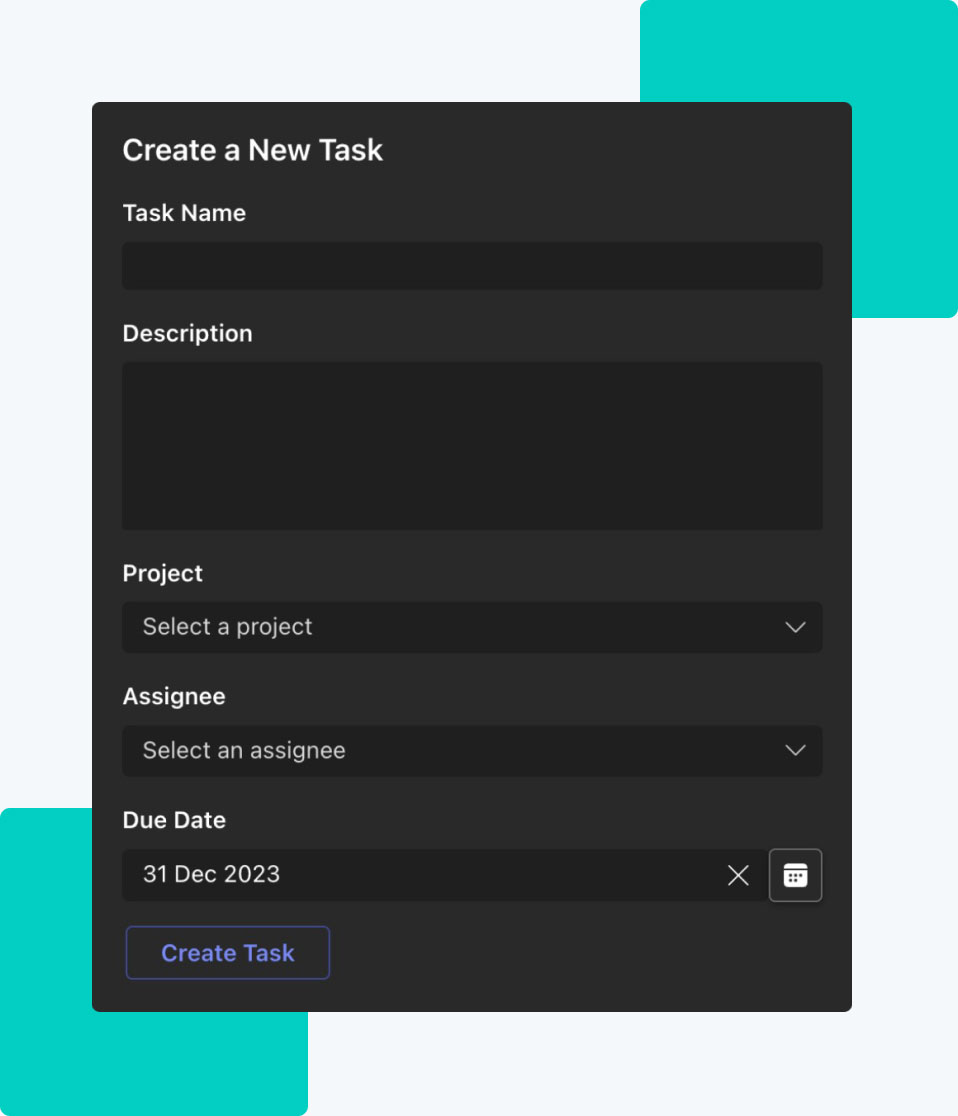This screenshot has width=958, height=1116.
Task: Click the Assignee field label
Action: (174, 697)
